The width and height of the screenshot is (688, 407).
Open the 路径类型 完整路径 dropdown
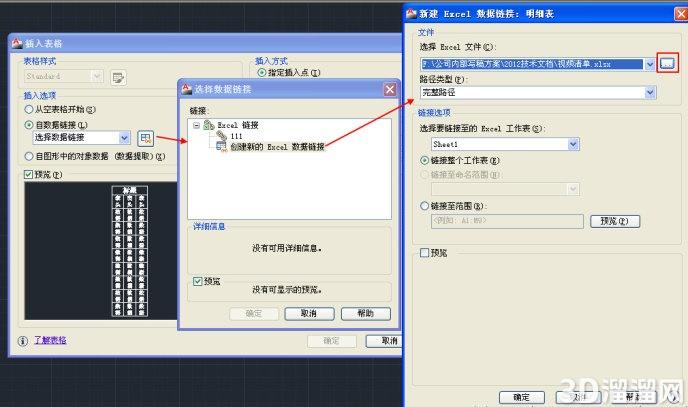tap(650, 93)
